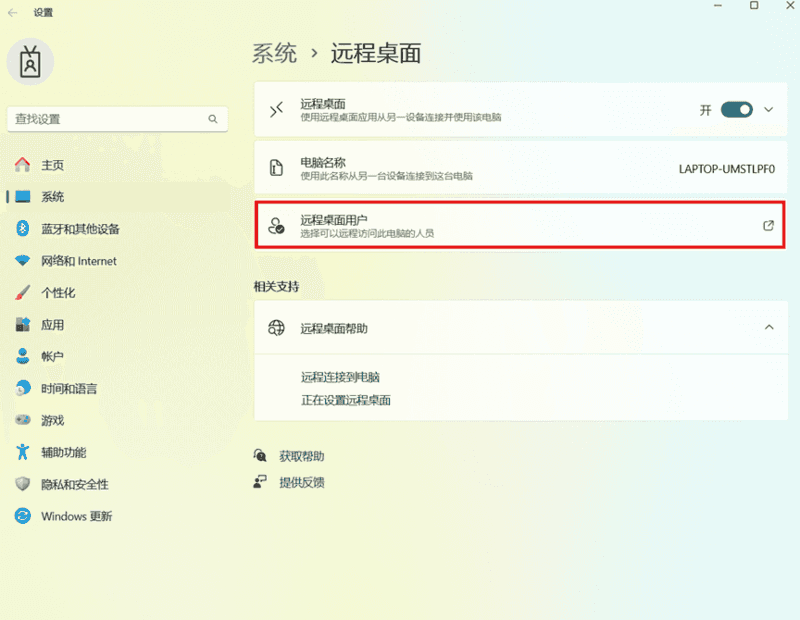Click the 辅助功能 accessibility icon
The height and width of the screenshot is (620, 800).
point(22,452)
